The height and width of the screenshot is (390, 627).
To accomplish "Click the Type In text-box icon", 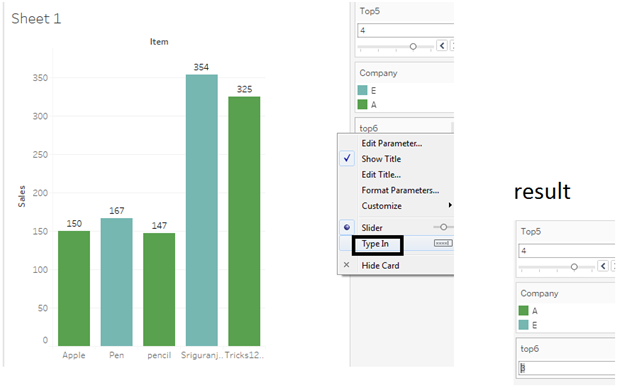I will tap(443, 243).
